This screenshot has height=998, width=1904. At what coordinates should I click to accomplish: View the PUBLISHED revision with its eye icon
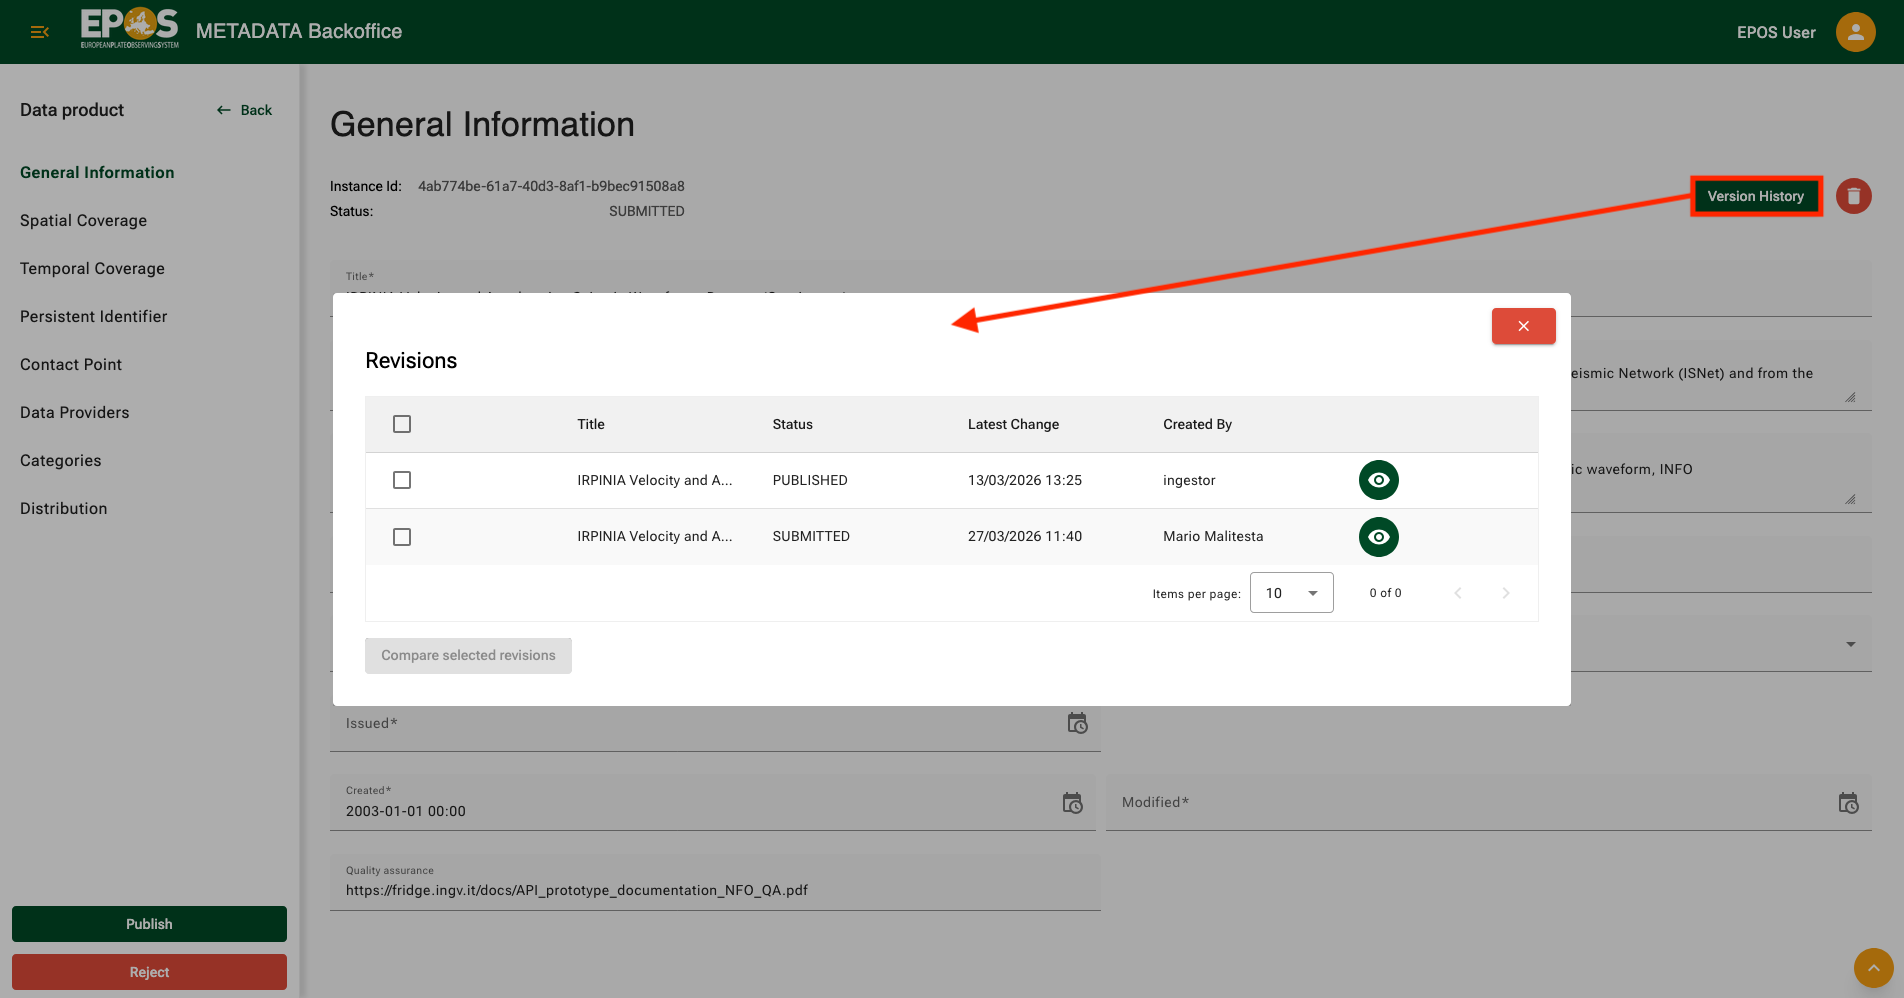point(1378,480)
